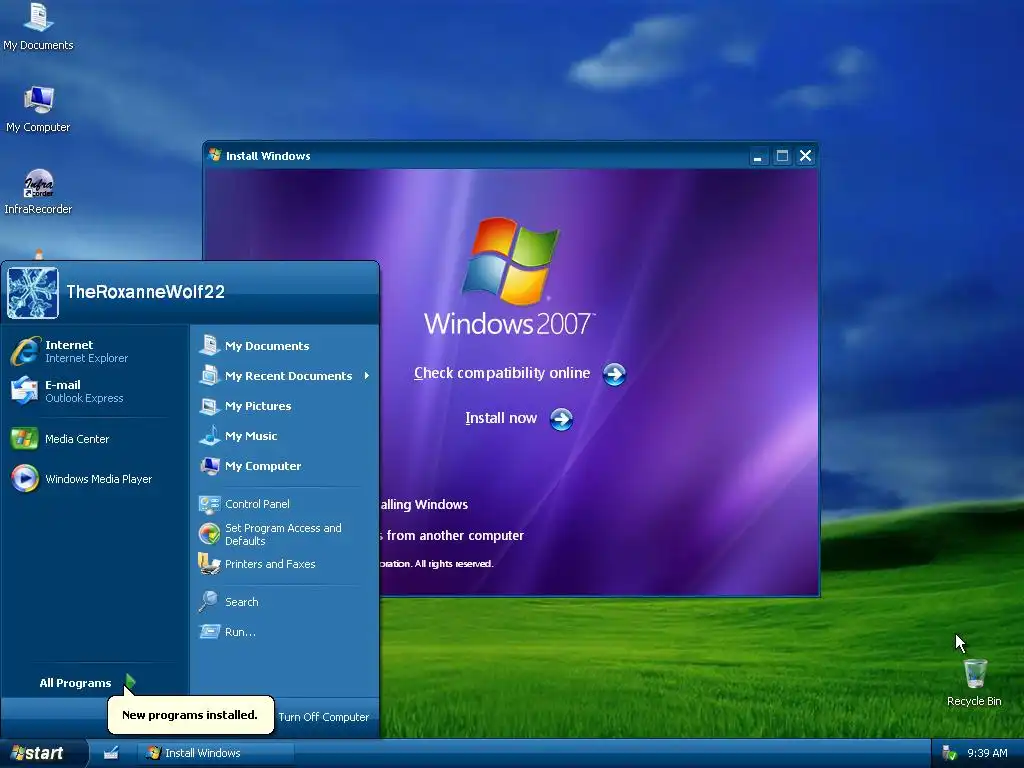Image resolution: width=1024 pixels, height=768 pixels.
Task: Select the Recycle Bin on desktop
Action: point(974,682)
